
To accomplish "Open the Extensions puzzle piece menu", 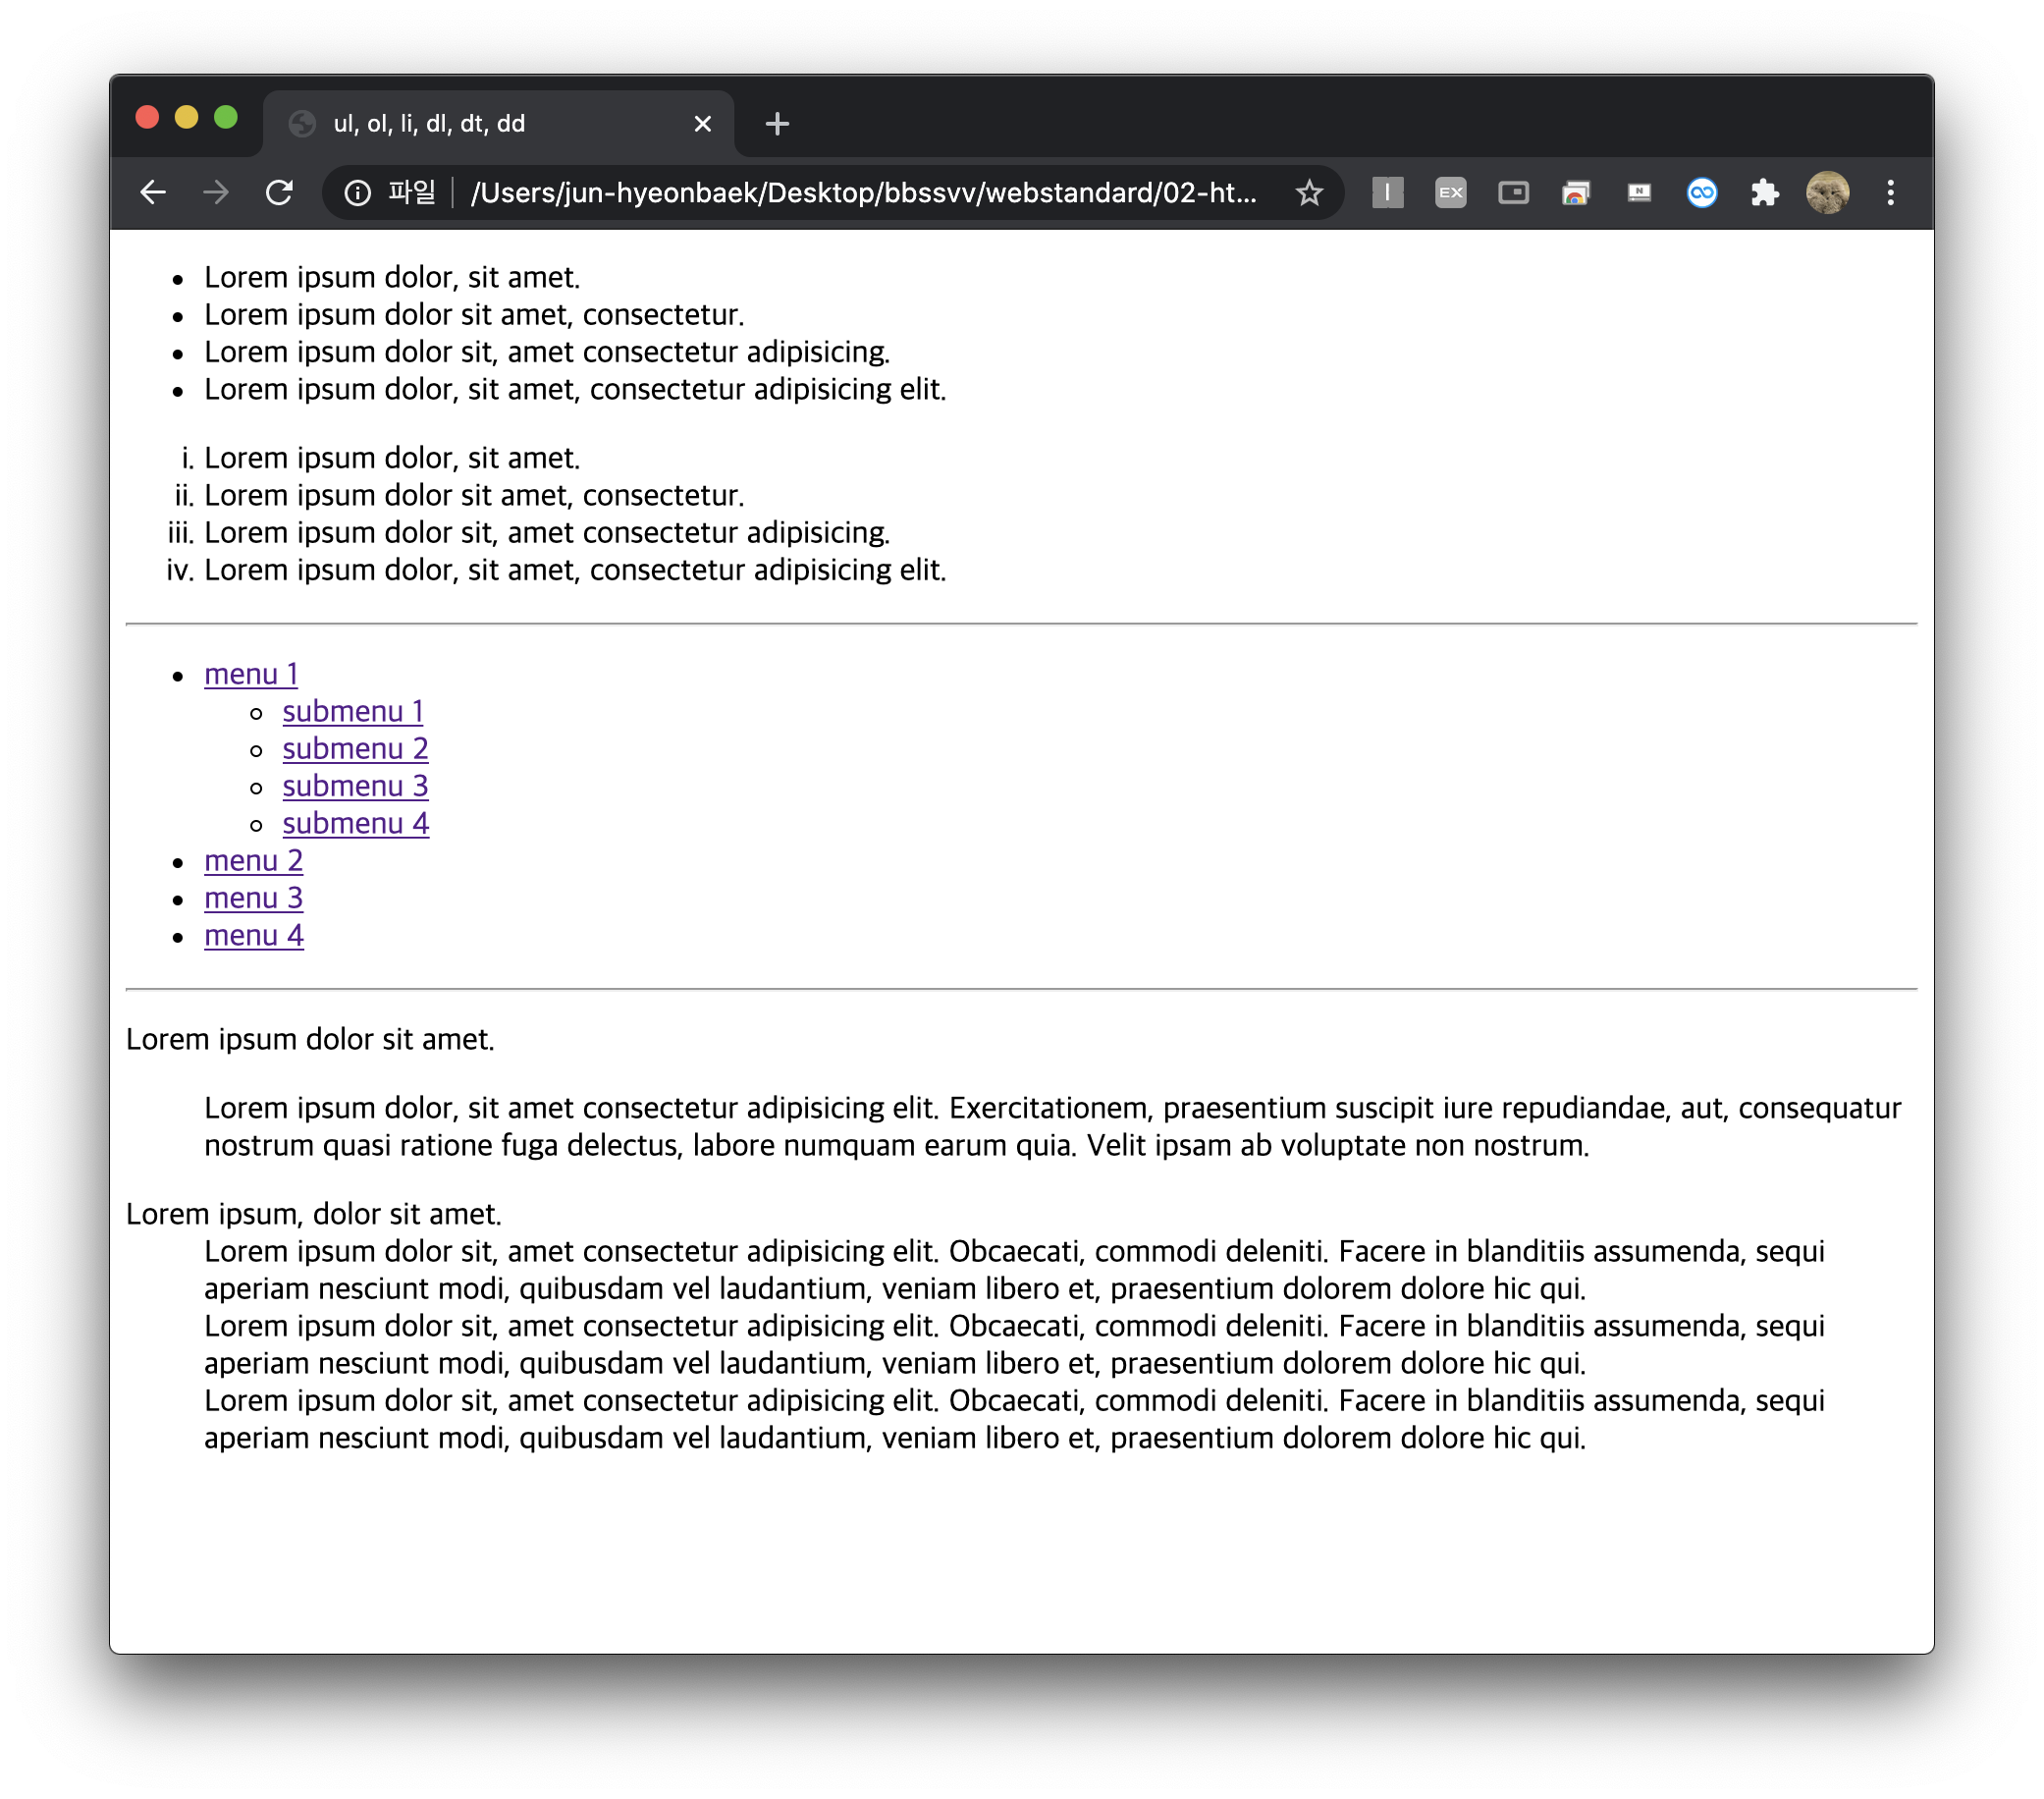I will coord(1764,192).
